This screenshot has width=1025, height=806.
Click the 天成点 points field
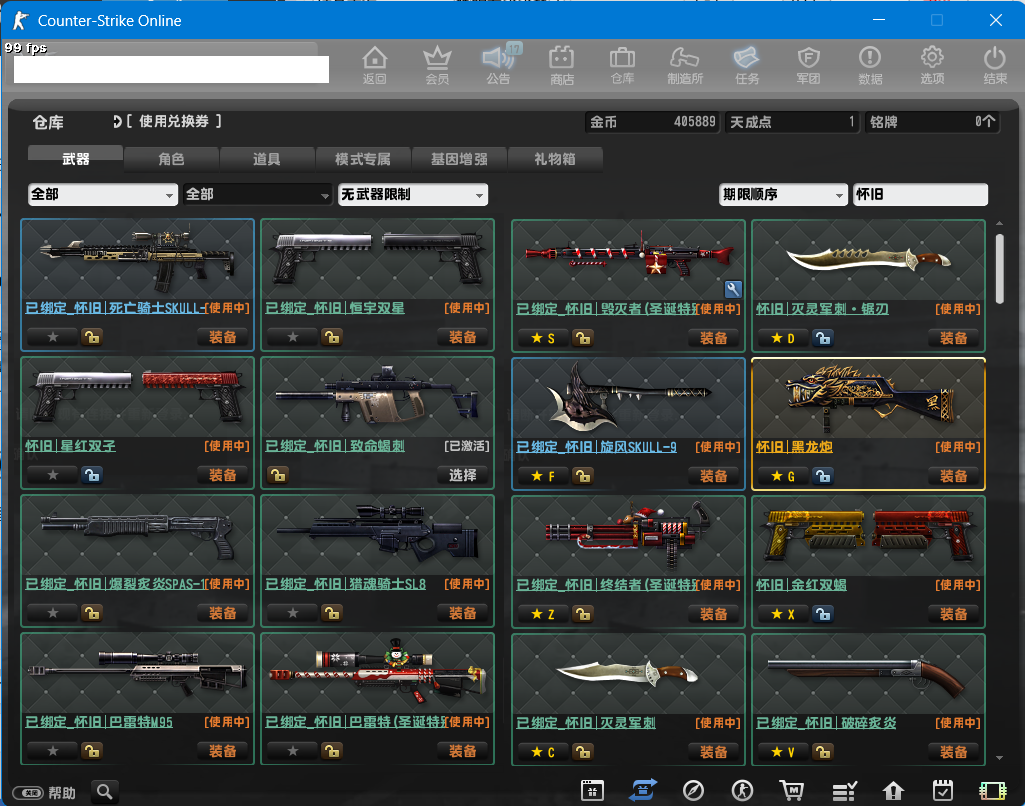792,122
